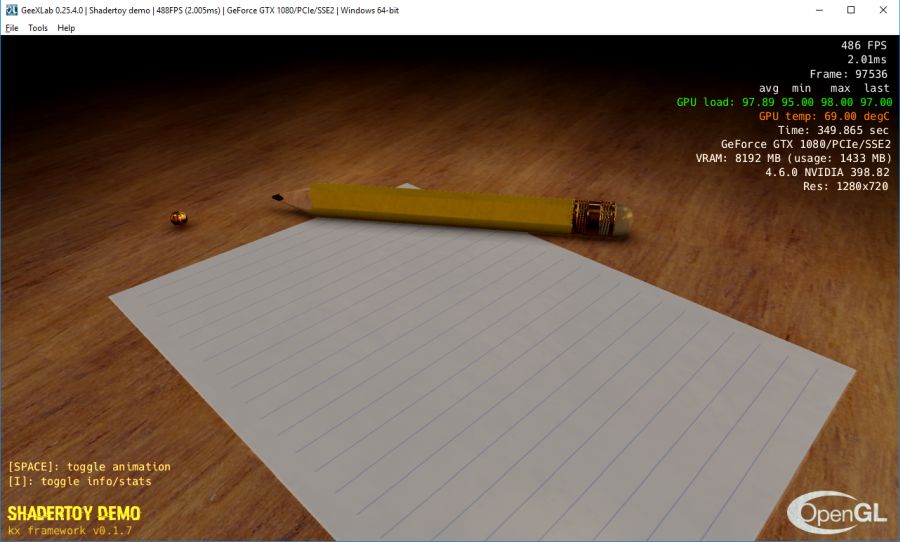Click the 'GPU temp: 69.00 degC' line
900x542 pixels.
824,116
